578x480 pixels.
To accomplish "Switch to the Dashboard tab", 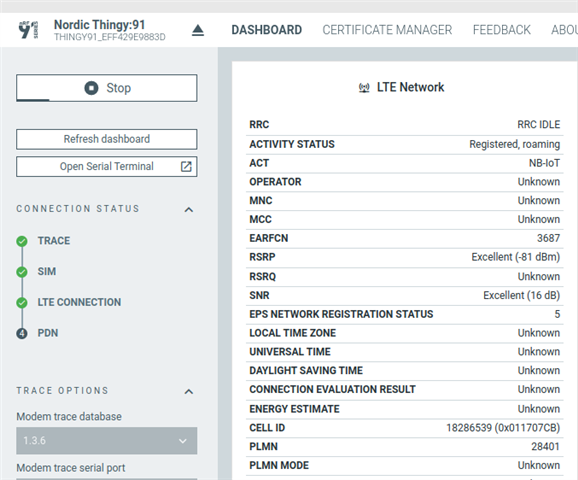I will [x=267, y=30].
